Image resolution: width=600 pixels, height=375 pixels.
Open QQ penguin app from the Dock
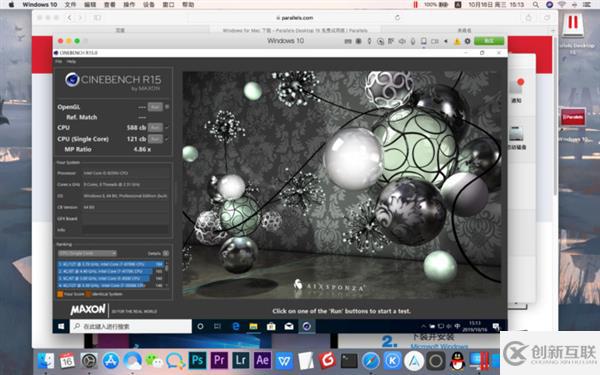coord(457,360)
